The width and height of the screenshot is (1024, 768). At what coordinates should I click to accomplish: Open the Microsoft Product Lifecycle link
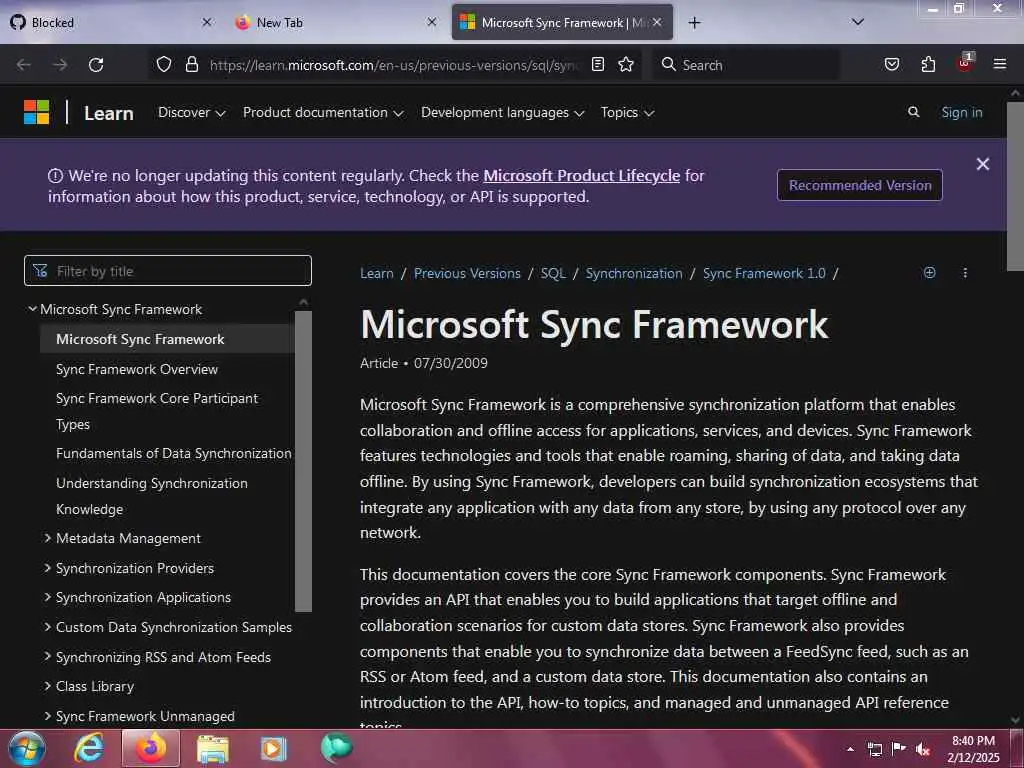click(581, 175)
